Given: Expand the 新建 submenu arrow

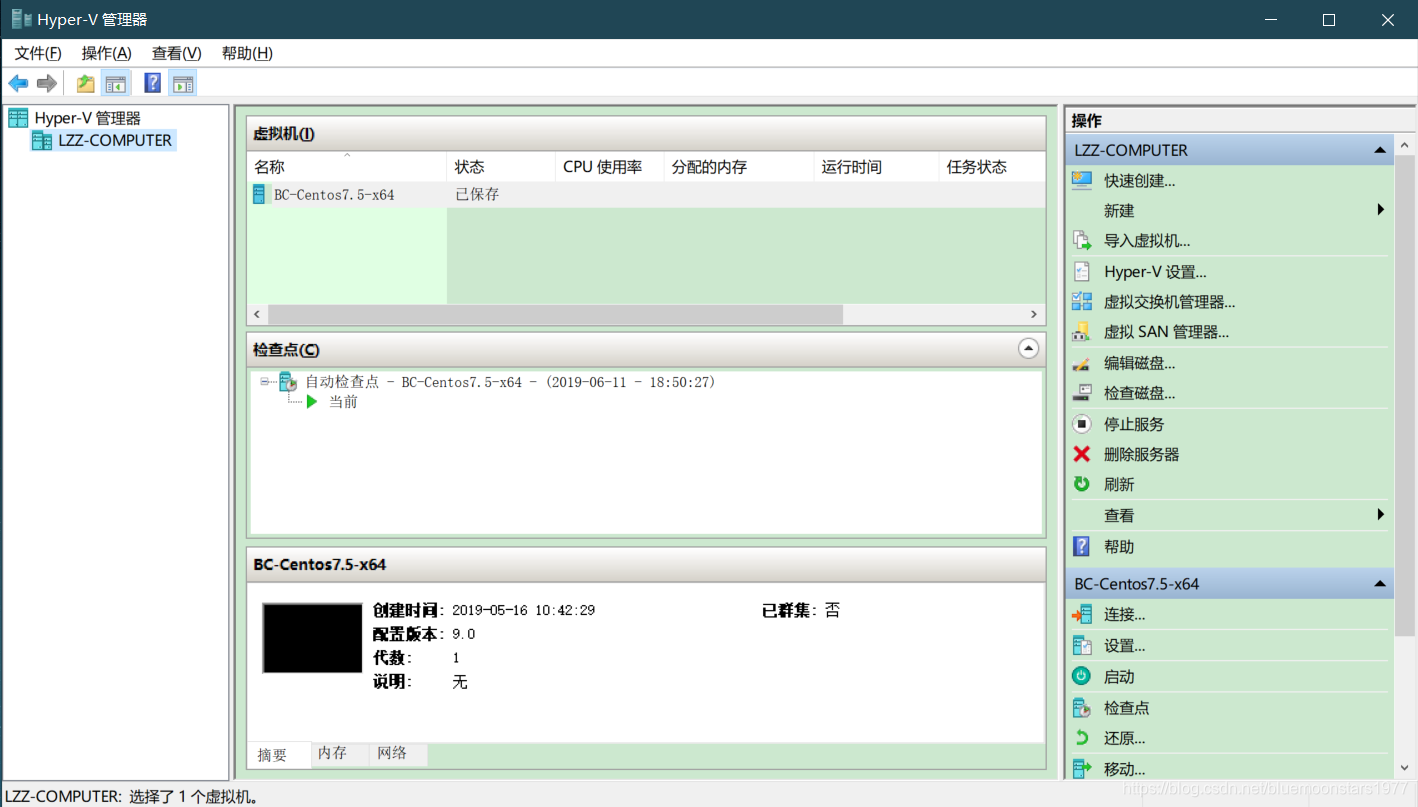Looking at the screenshot, I should tap(1381, 210).
